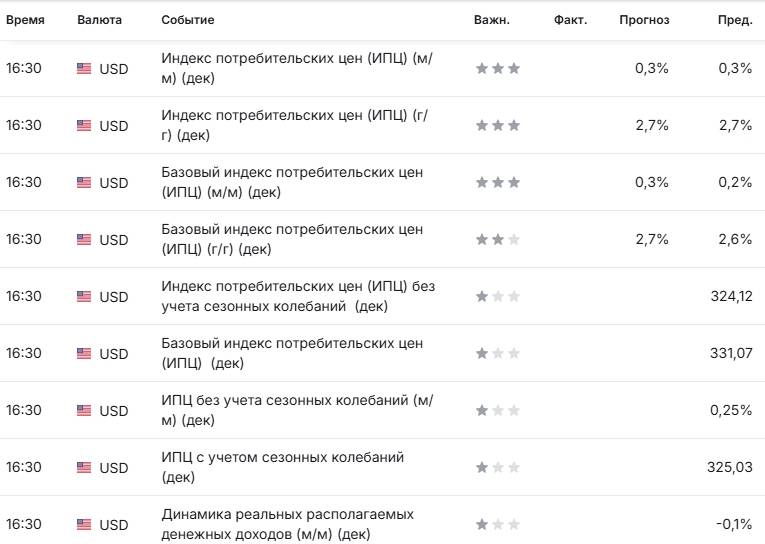Click the Важн. column header

[491, 20]
